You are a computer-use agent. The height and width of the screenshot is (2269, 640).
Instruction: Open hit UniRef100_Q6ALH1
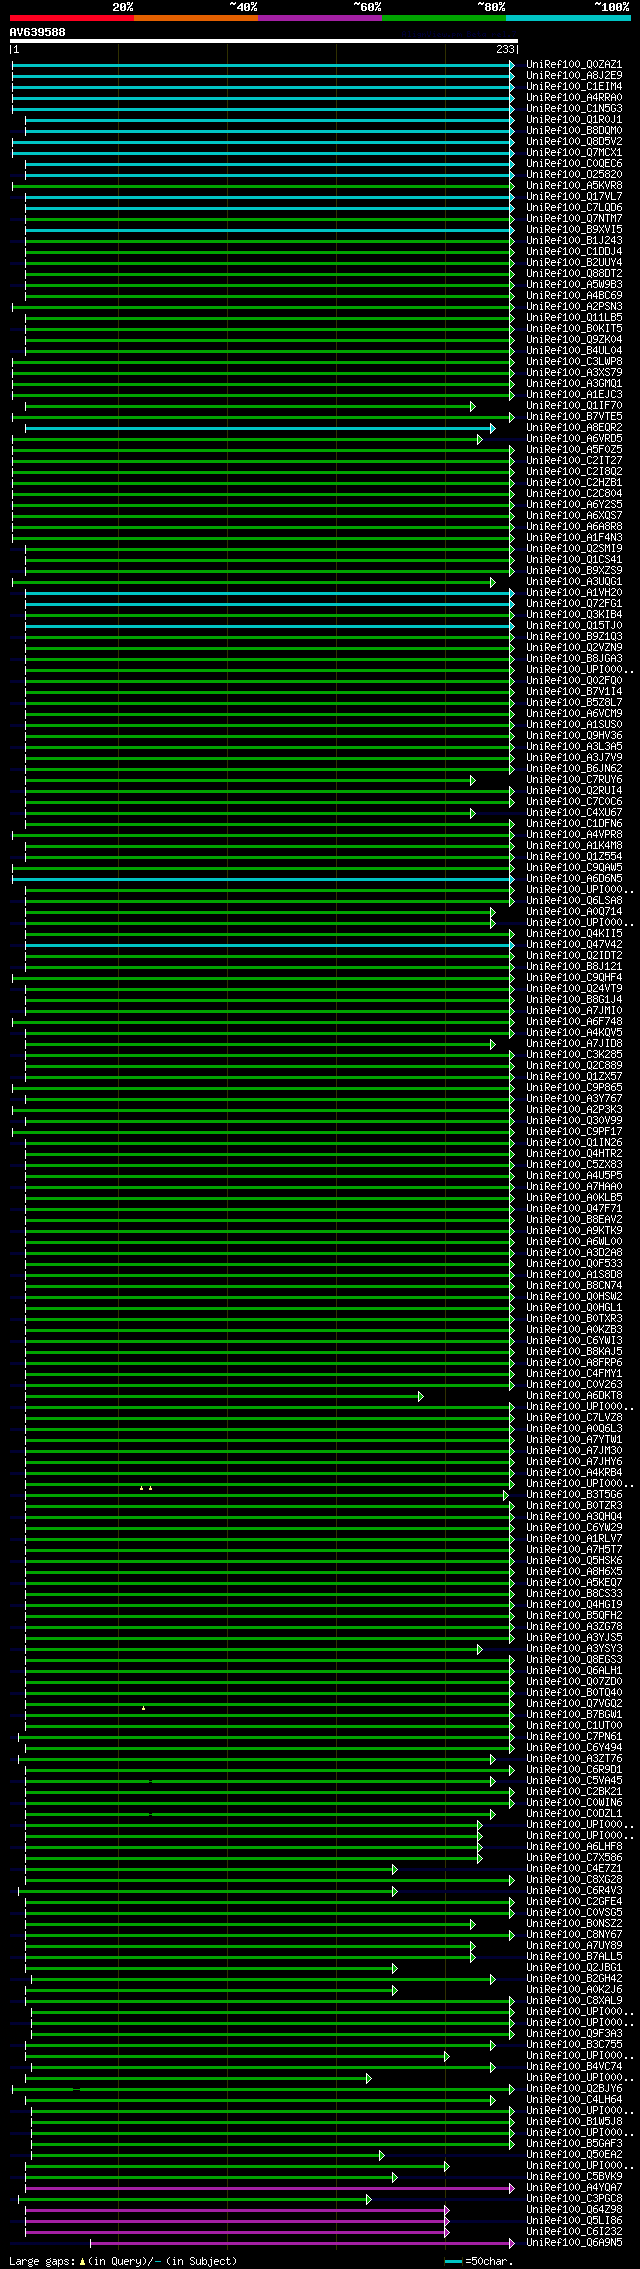click(x=574, y=1670)
